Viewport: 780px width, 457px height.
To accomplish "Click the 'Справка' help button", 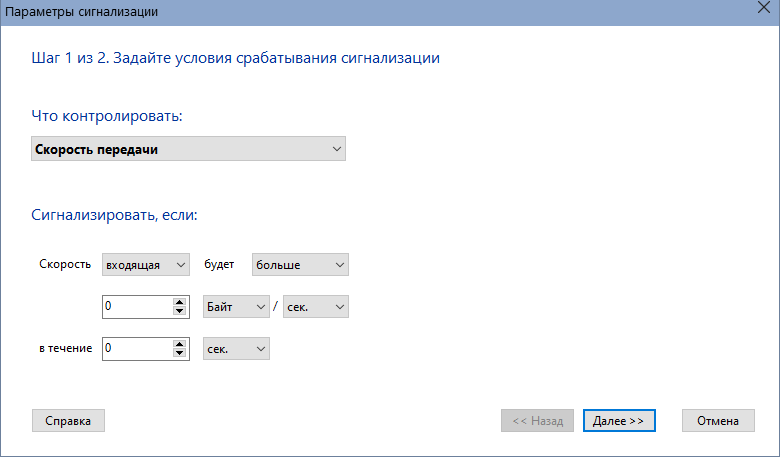I will 68,421.
